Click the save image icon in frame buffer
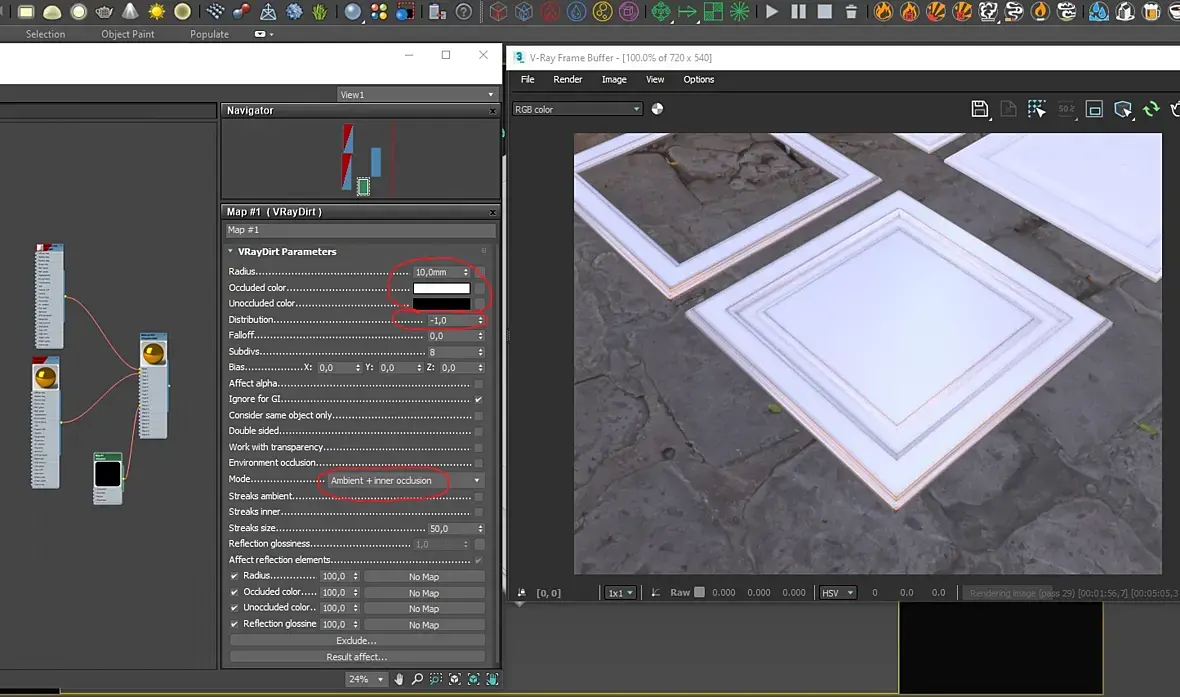Screen dimensions: 1180x697 (980, 109)
